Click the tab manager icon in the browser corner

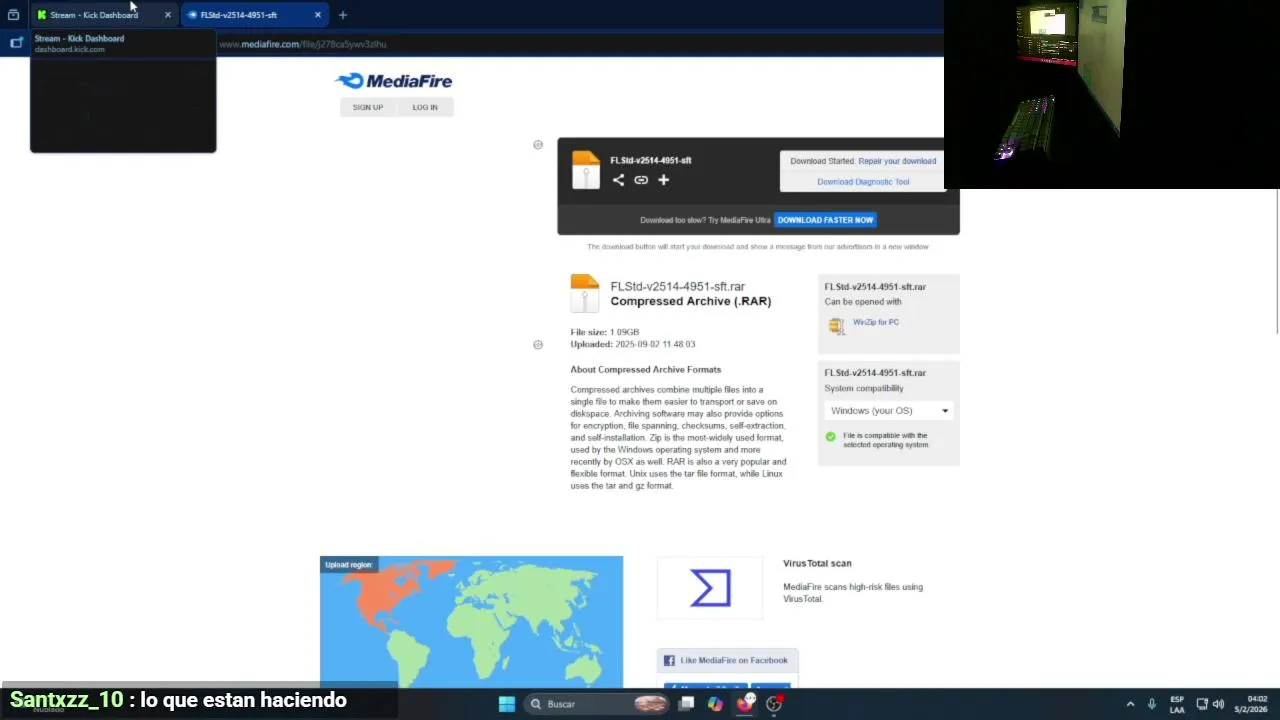tap(13, 15)
